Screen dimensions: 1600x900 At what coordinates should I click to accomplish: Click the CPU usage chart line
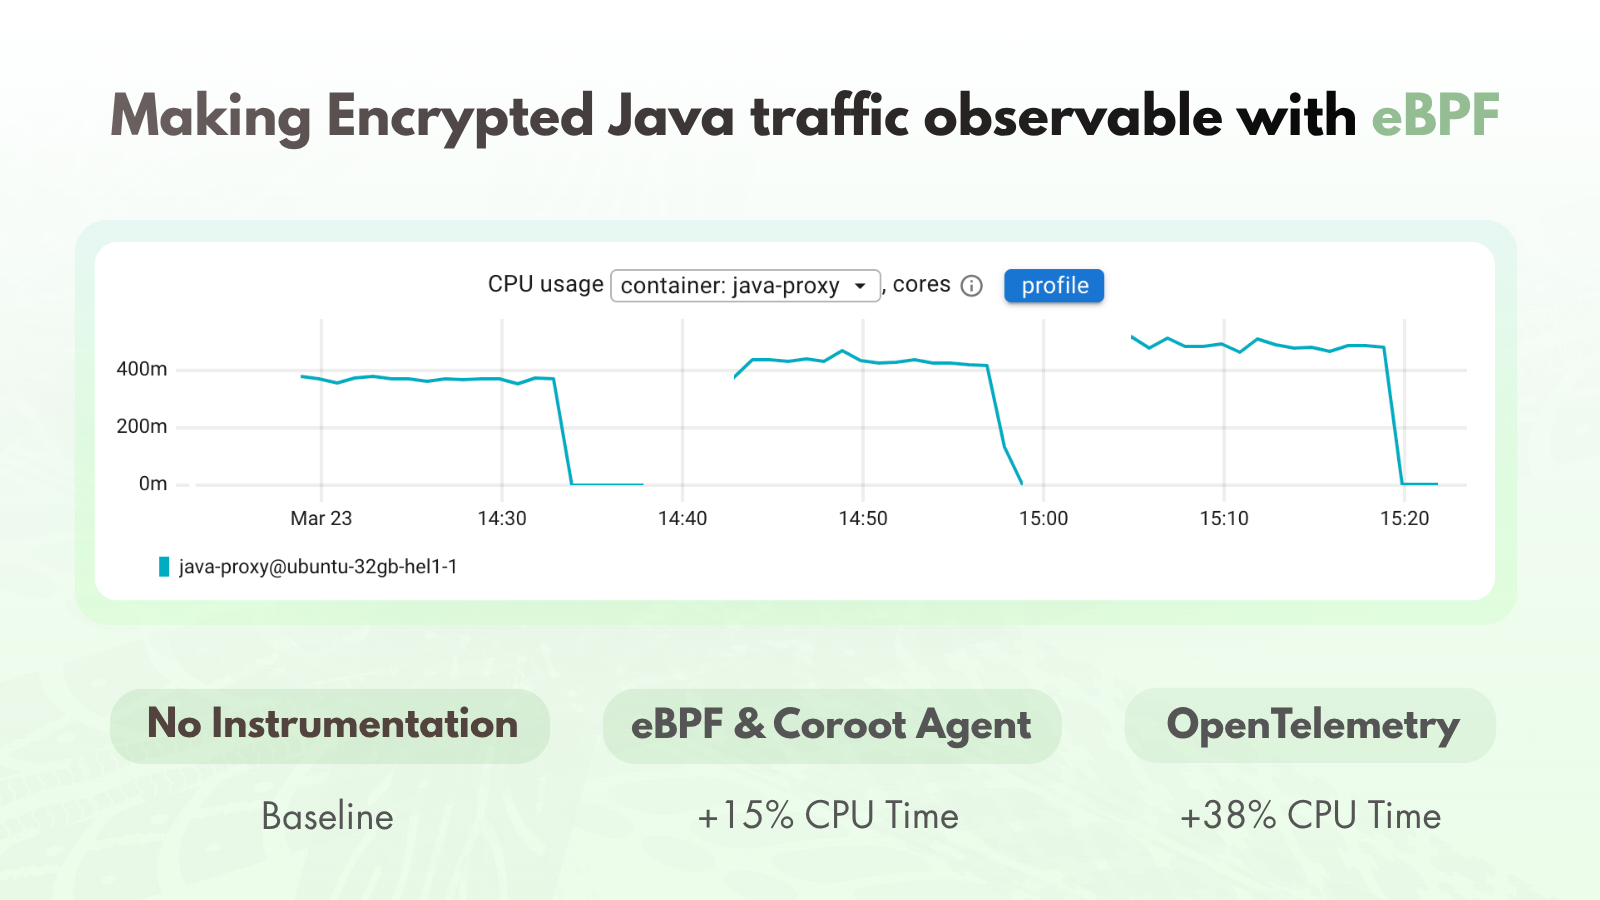(420, 380)
